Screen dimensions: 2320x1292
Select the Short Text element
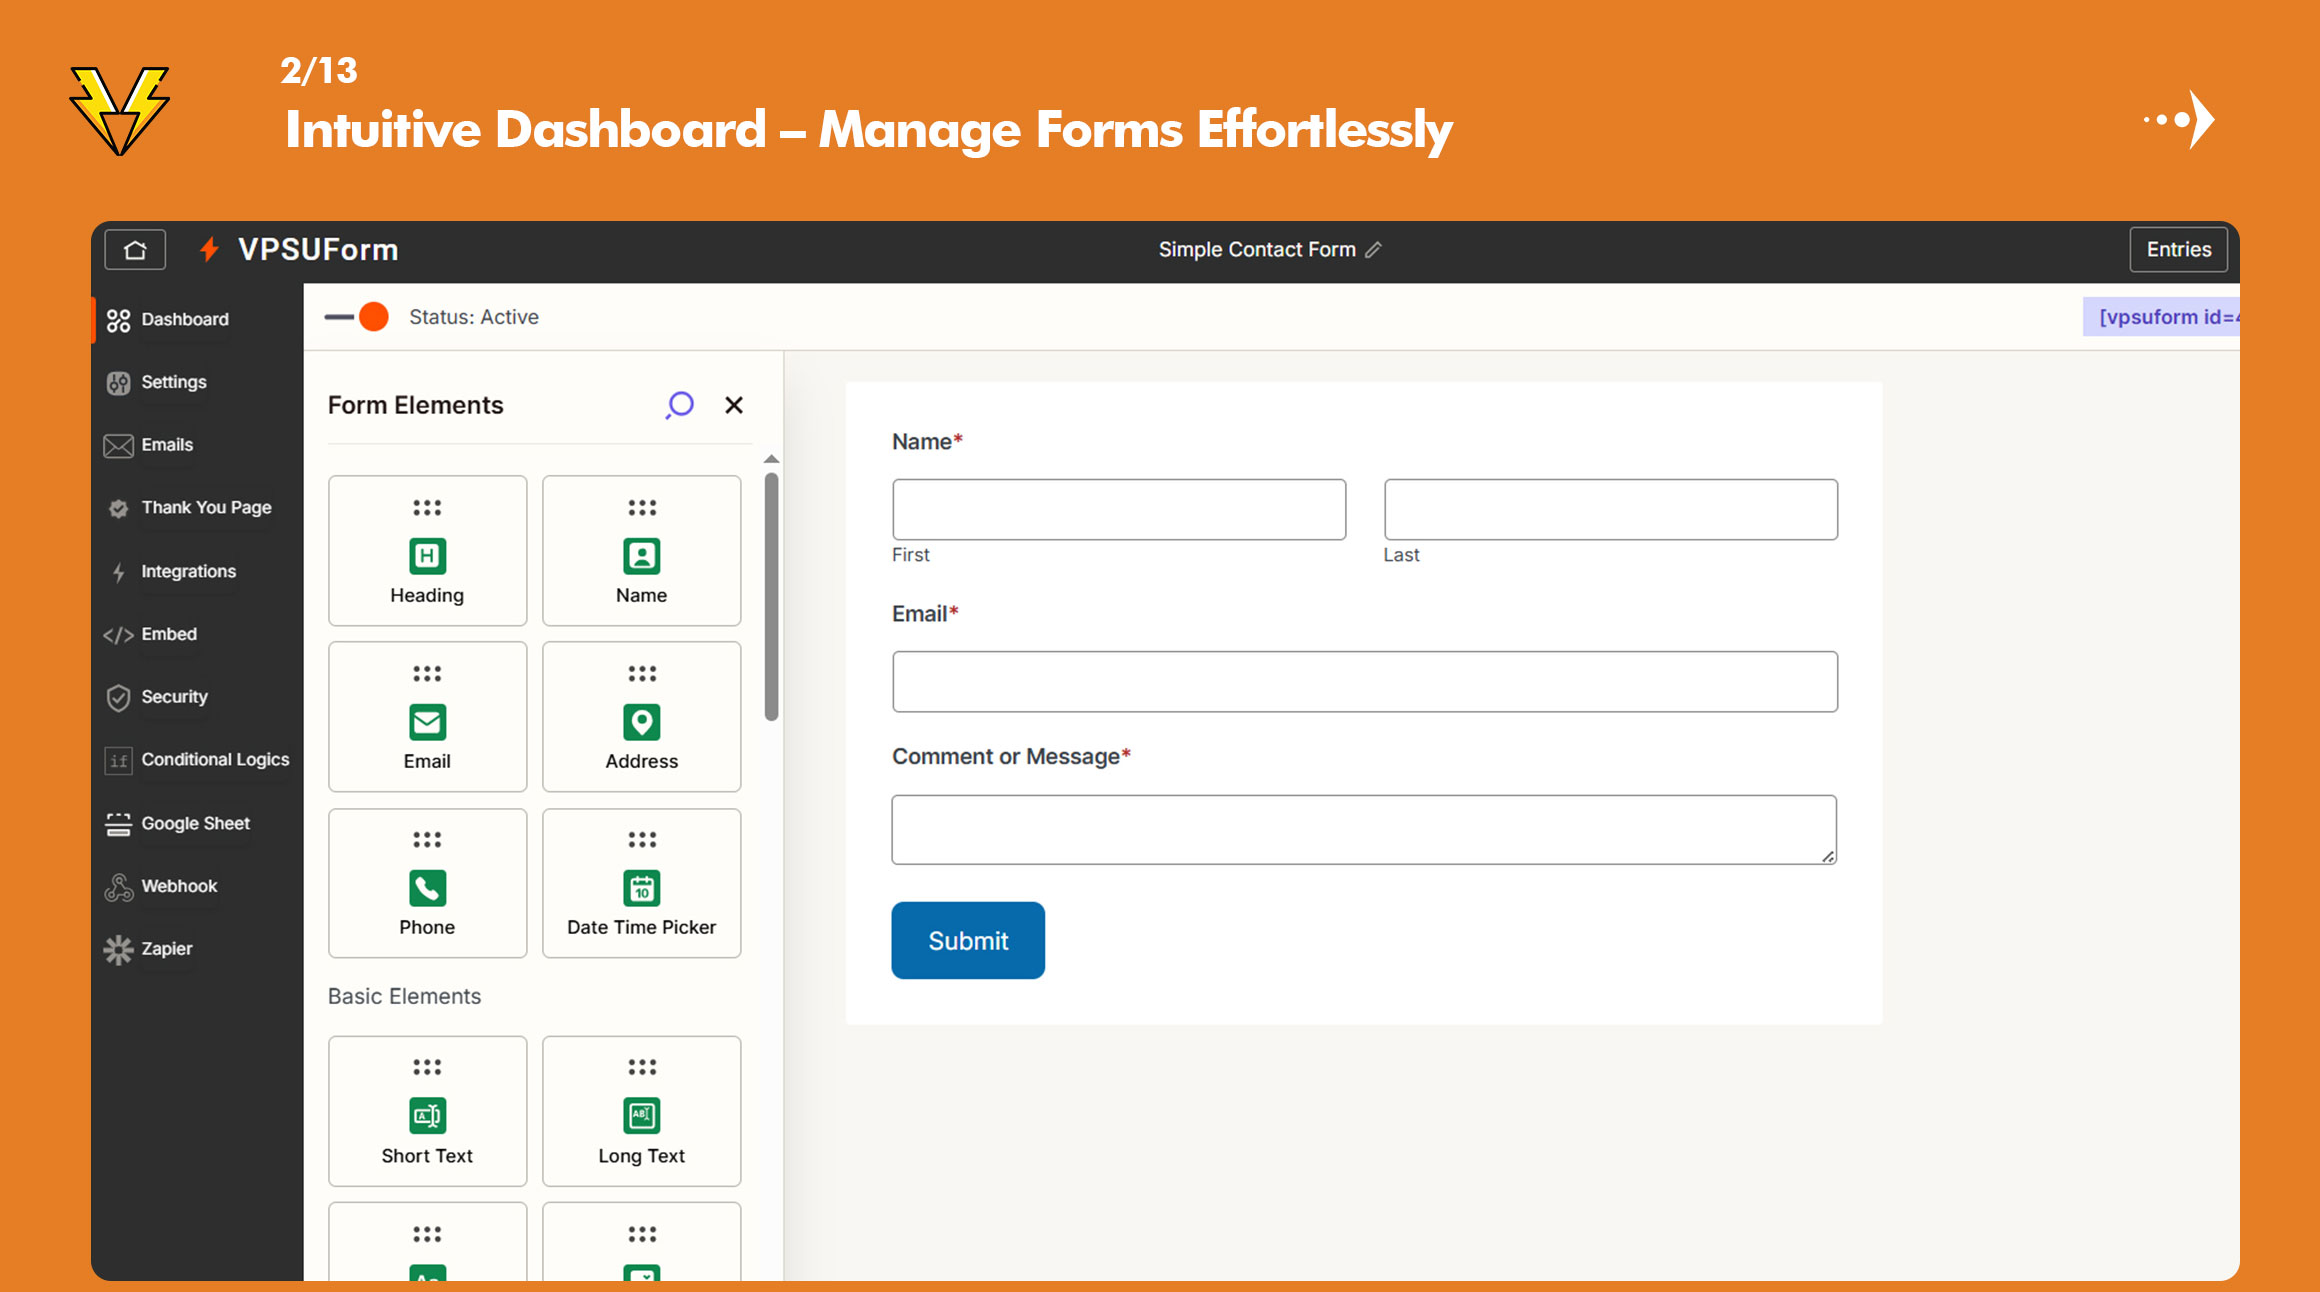tap(427, 1111)
